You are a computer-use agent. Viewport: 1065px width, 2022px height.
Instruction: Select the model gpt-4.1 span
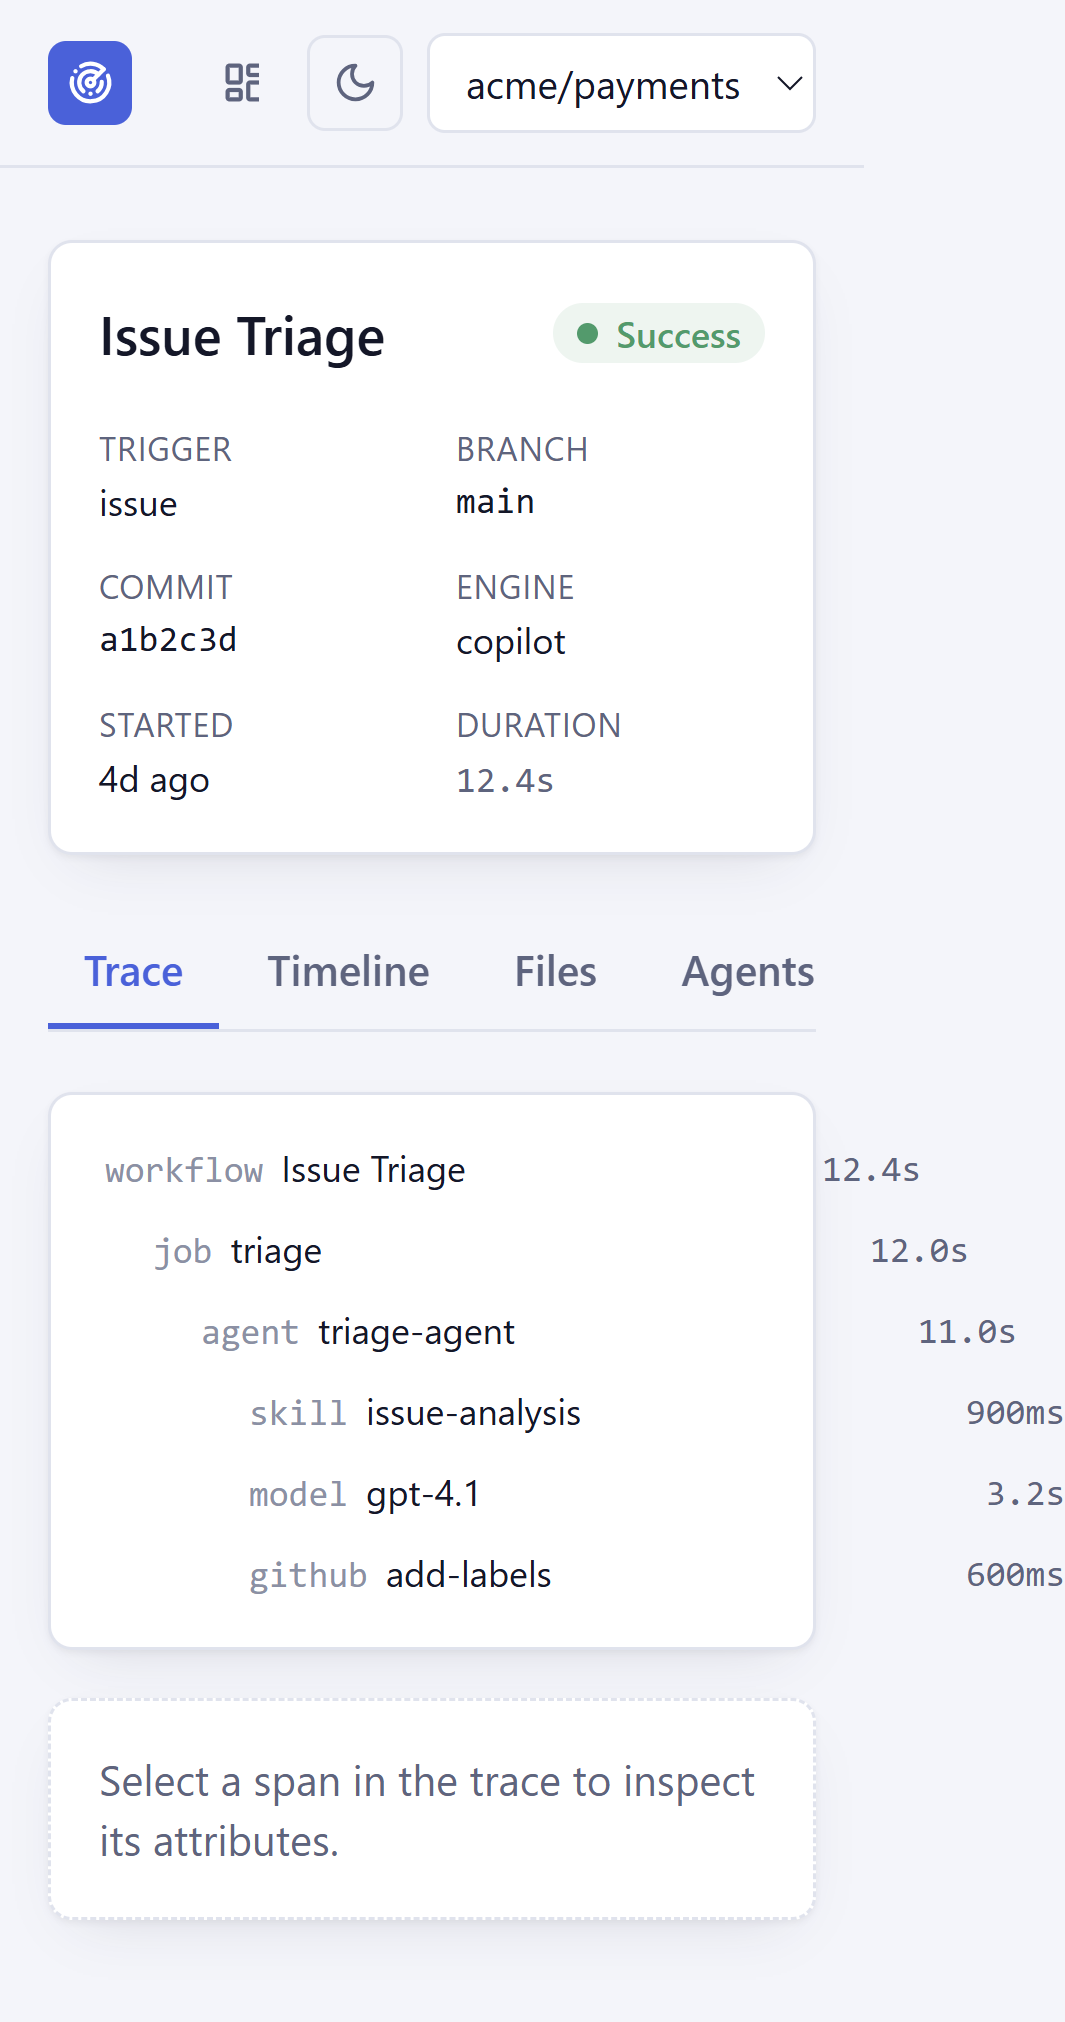tap(656, 1494)
